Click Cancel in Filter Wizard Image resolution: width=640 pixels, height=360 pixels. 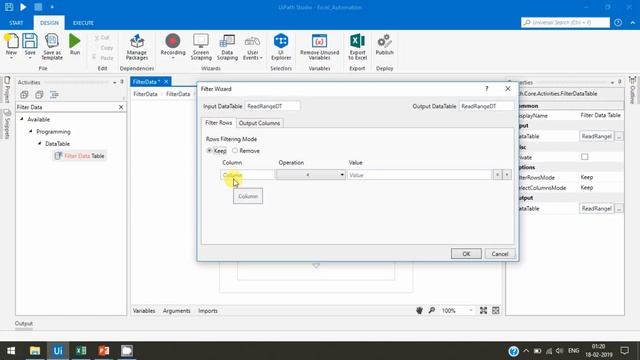click(x=500, y=253)
